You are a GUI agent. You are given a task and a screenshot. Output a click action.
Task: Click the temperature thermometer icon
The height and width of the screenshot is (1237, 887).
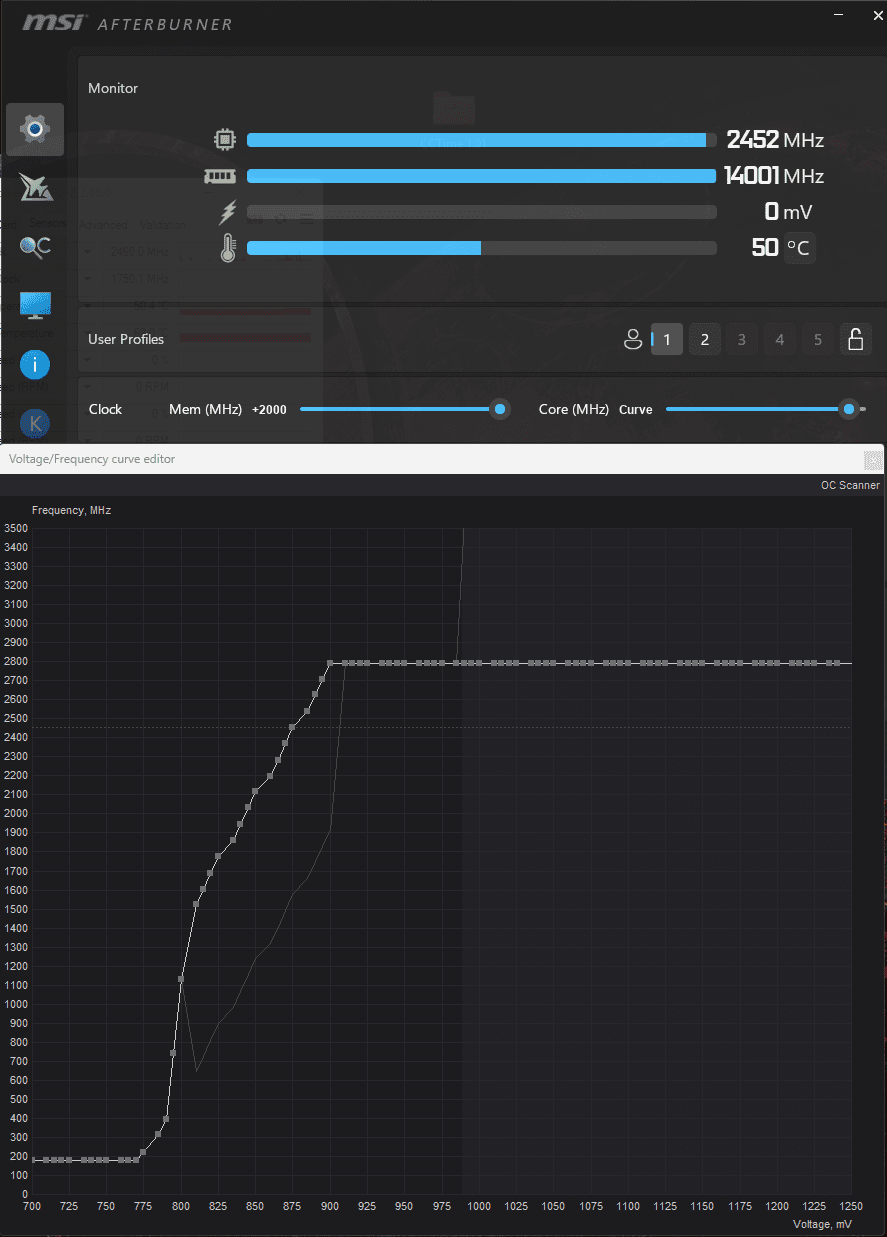228,247
